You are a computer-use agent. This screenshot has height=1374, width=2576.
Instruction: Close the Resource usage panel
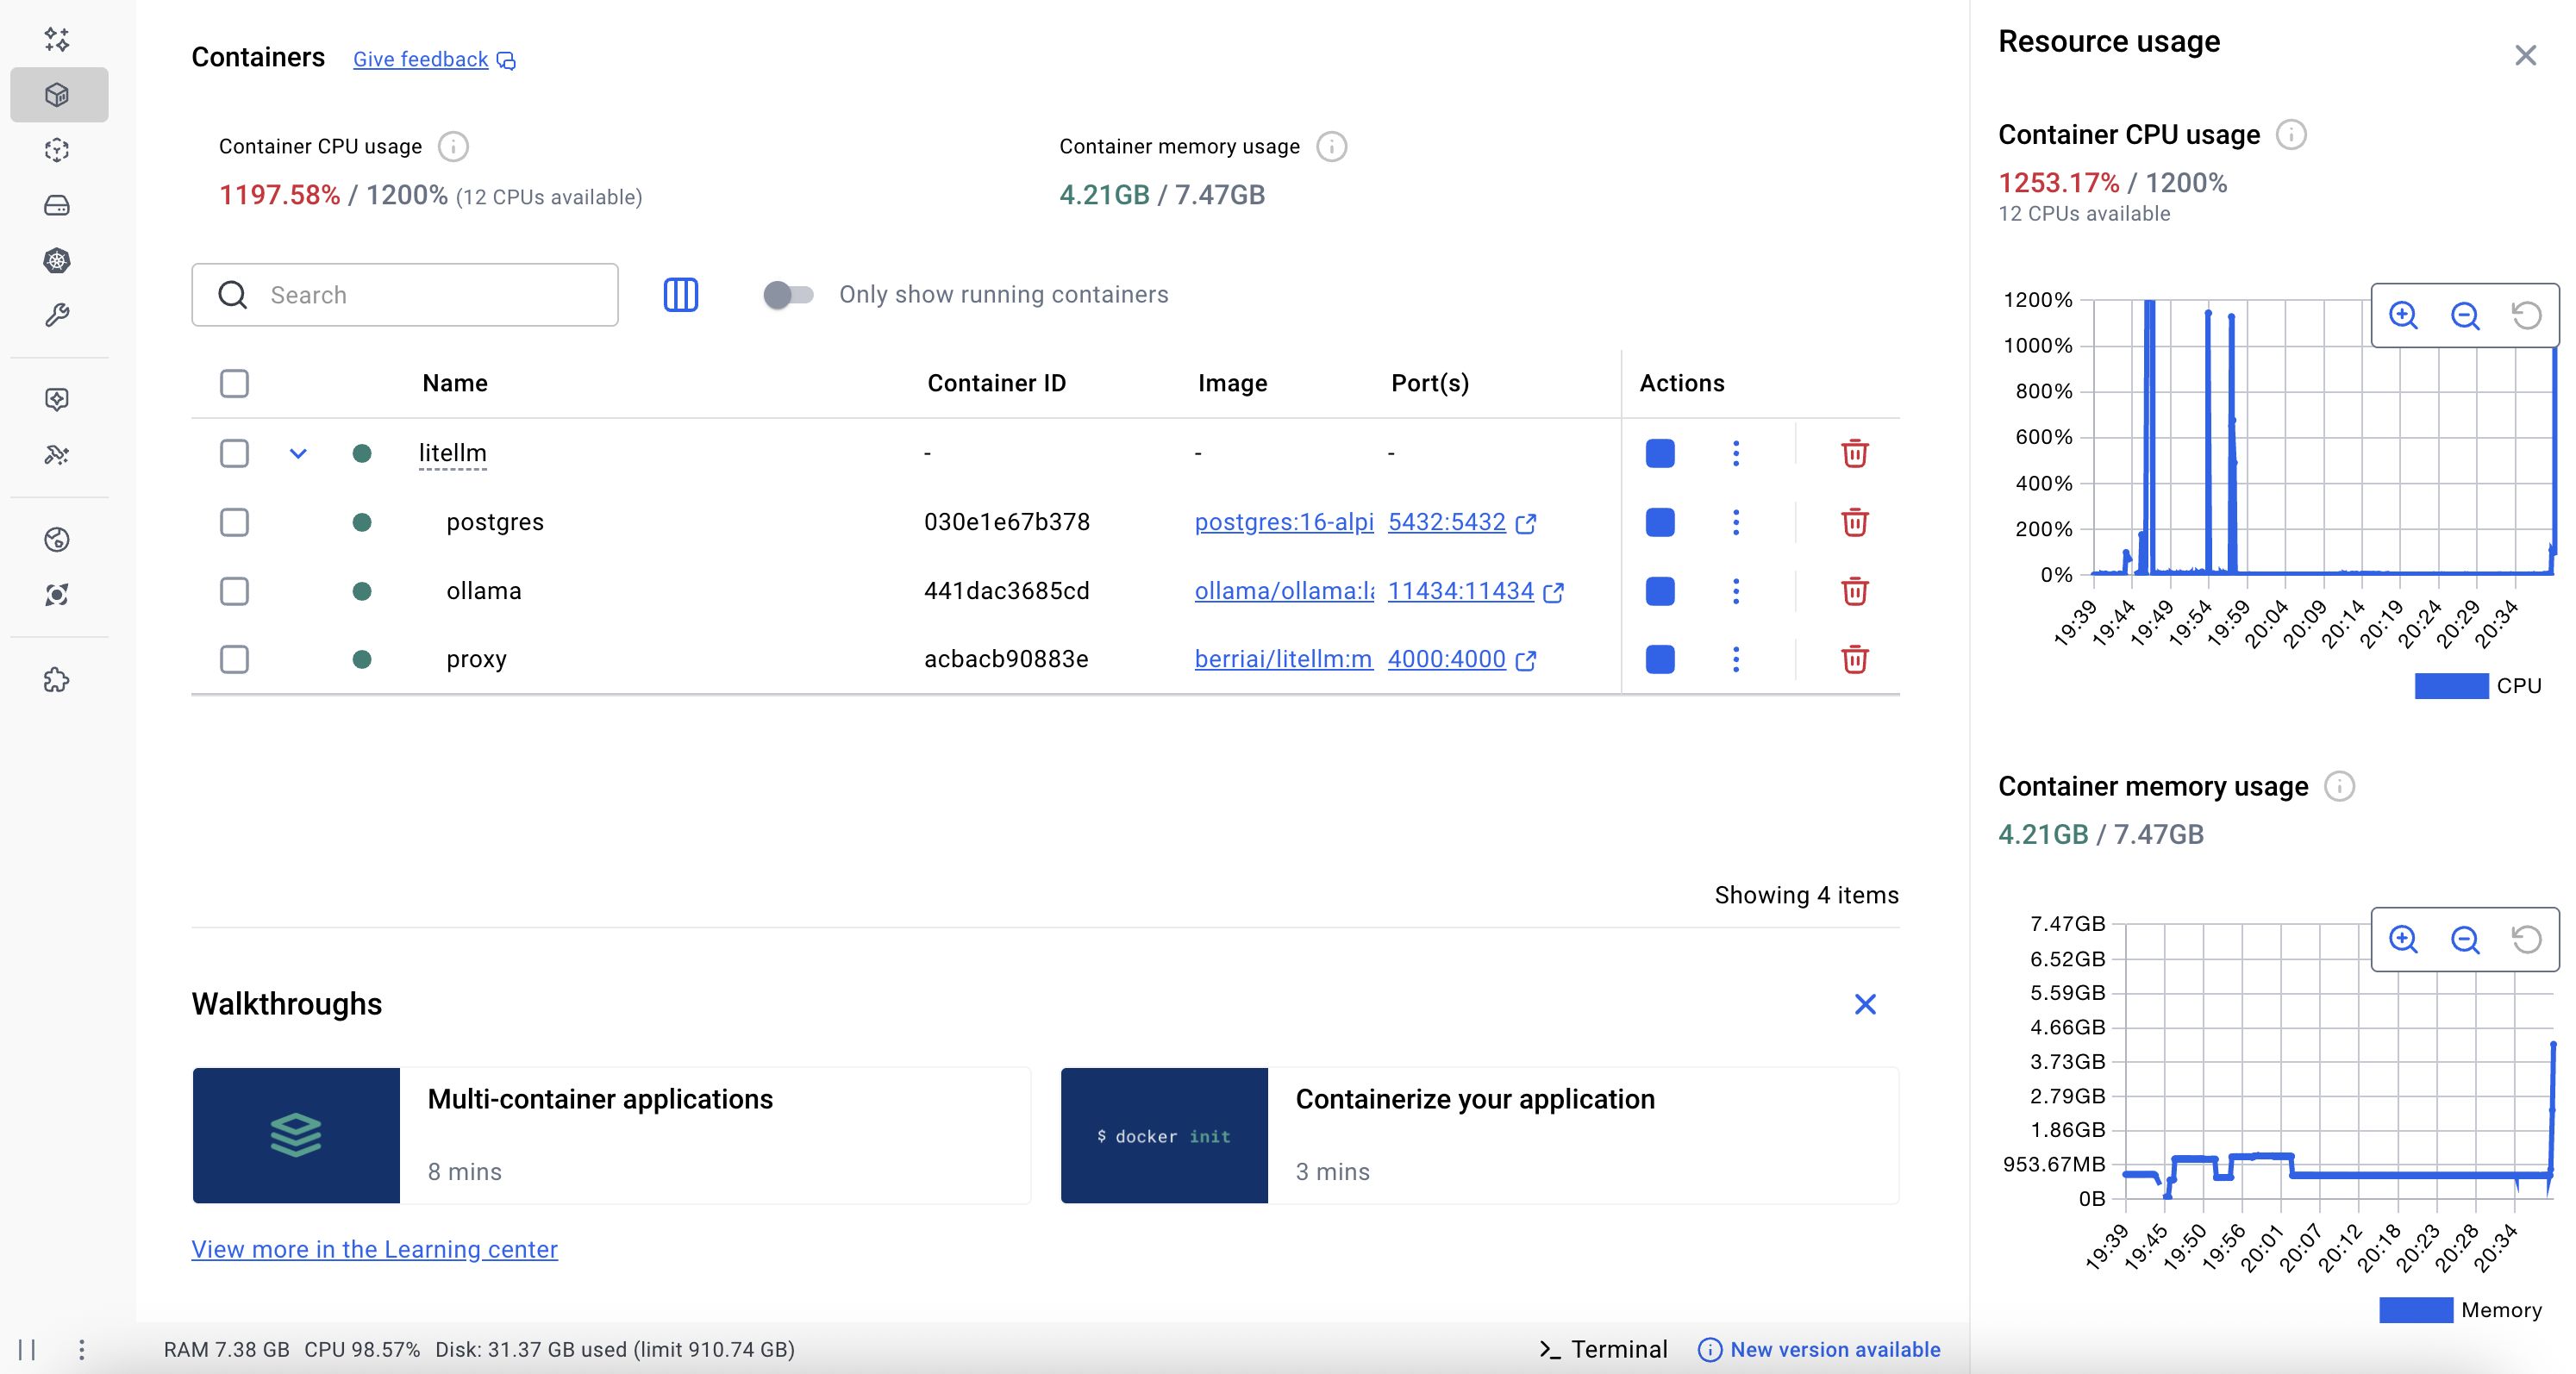coord(2527,55)
